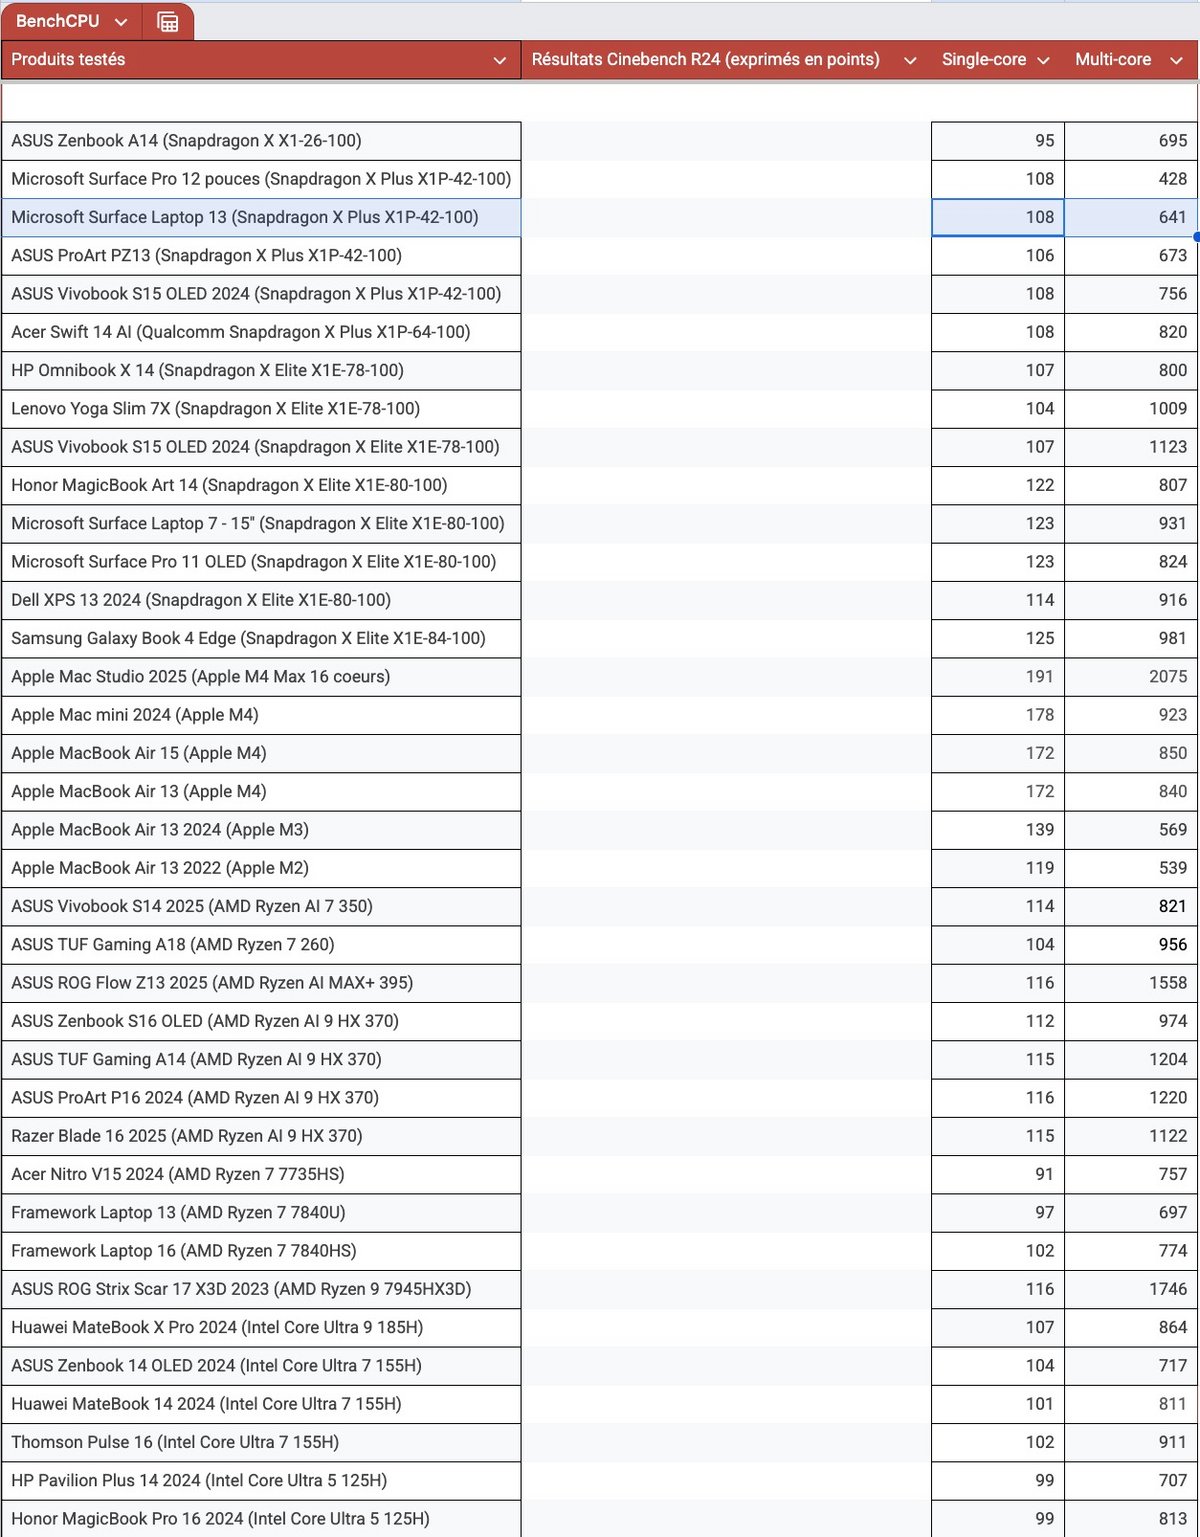1200x1537 pixels.
Task: Select Apple Mac mini 2024 product cell
Action: [261, 715]
